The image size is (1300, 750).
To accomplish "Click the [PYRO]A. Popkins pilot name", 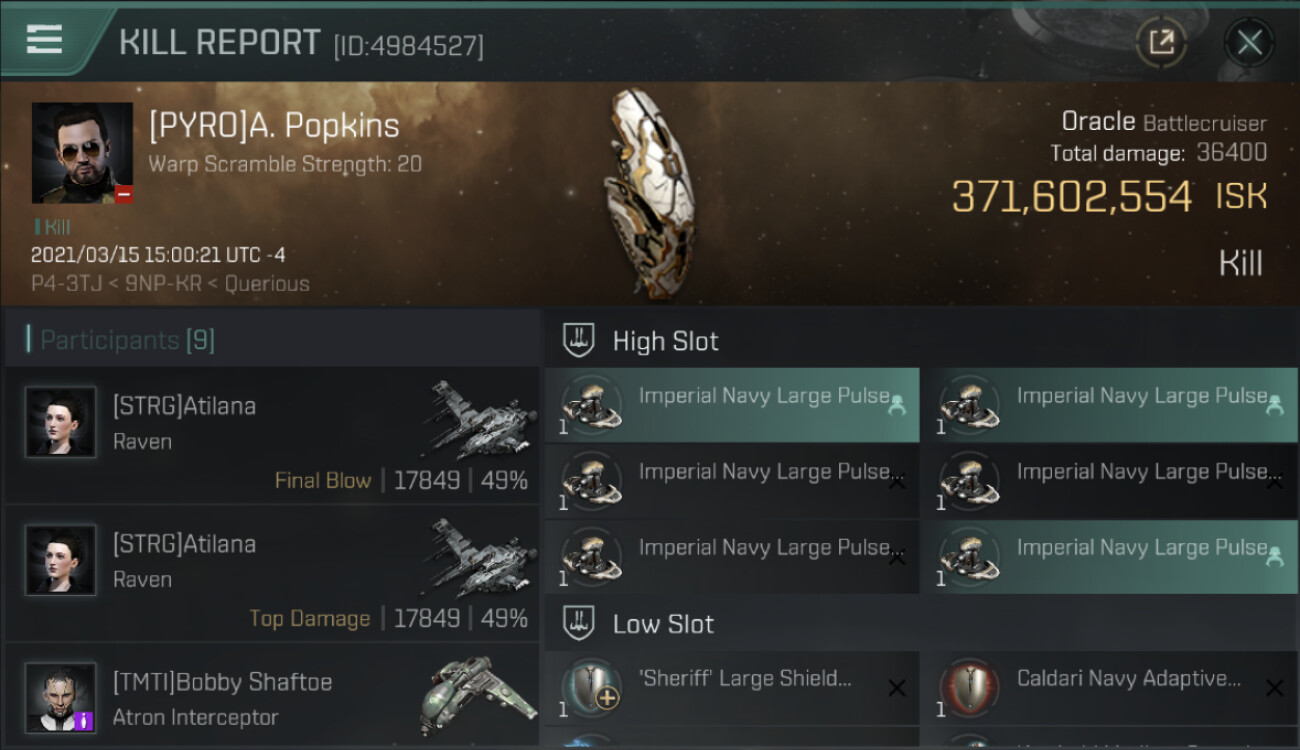I will tap(274, 126).
